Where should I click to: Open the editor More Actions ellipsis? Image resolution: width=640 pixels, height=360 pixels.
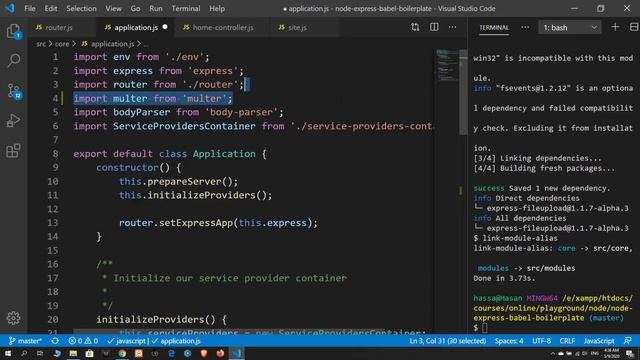453,27
